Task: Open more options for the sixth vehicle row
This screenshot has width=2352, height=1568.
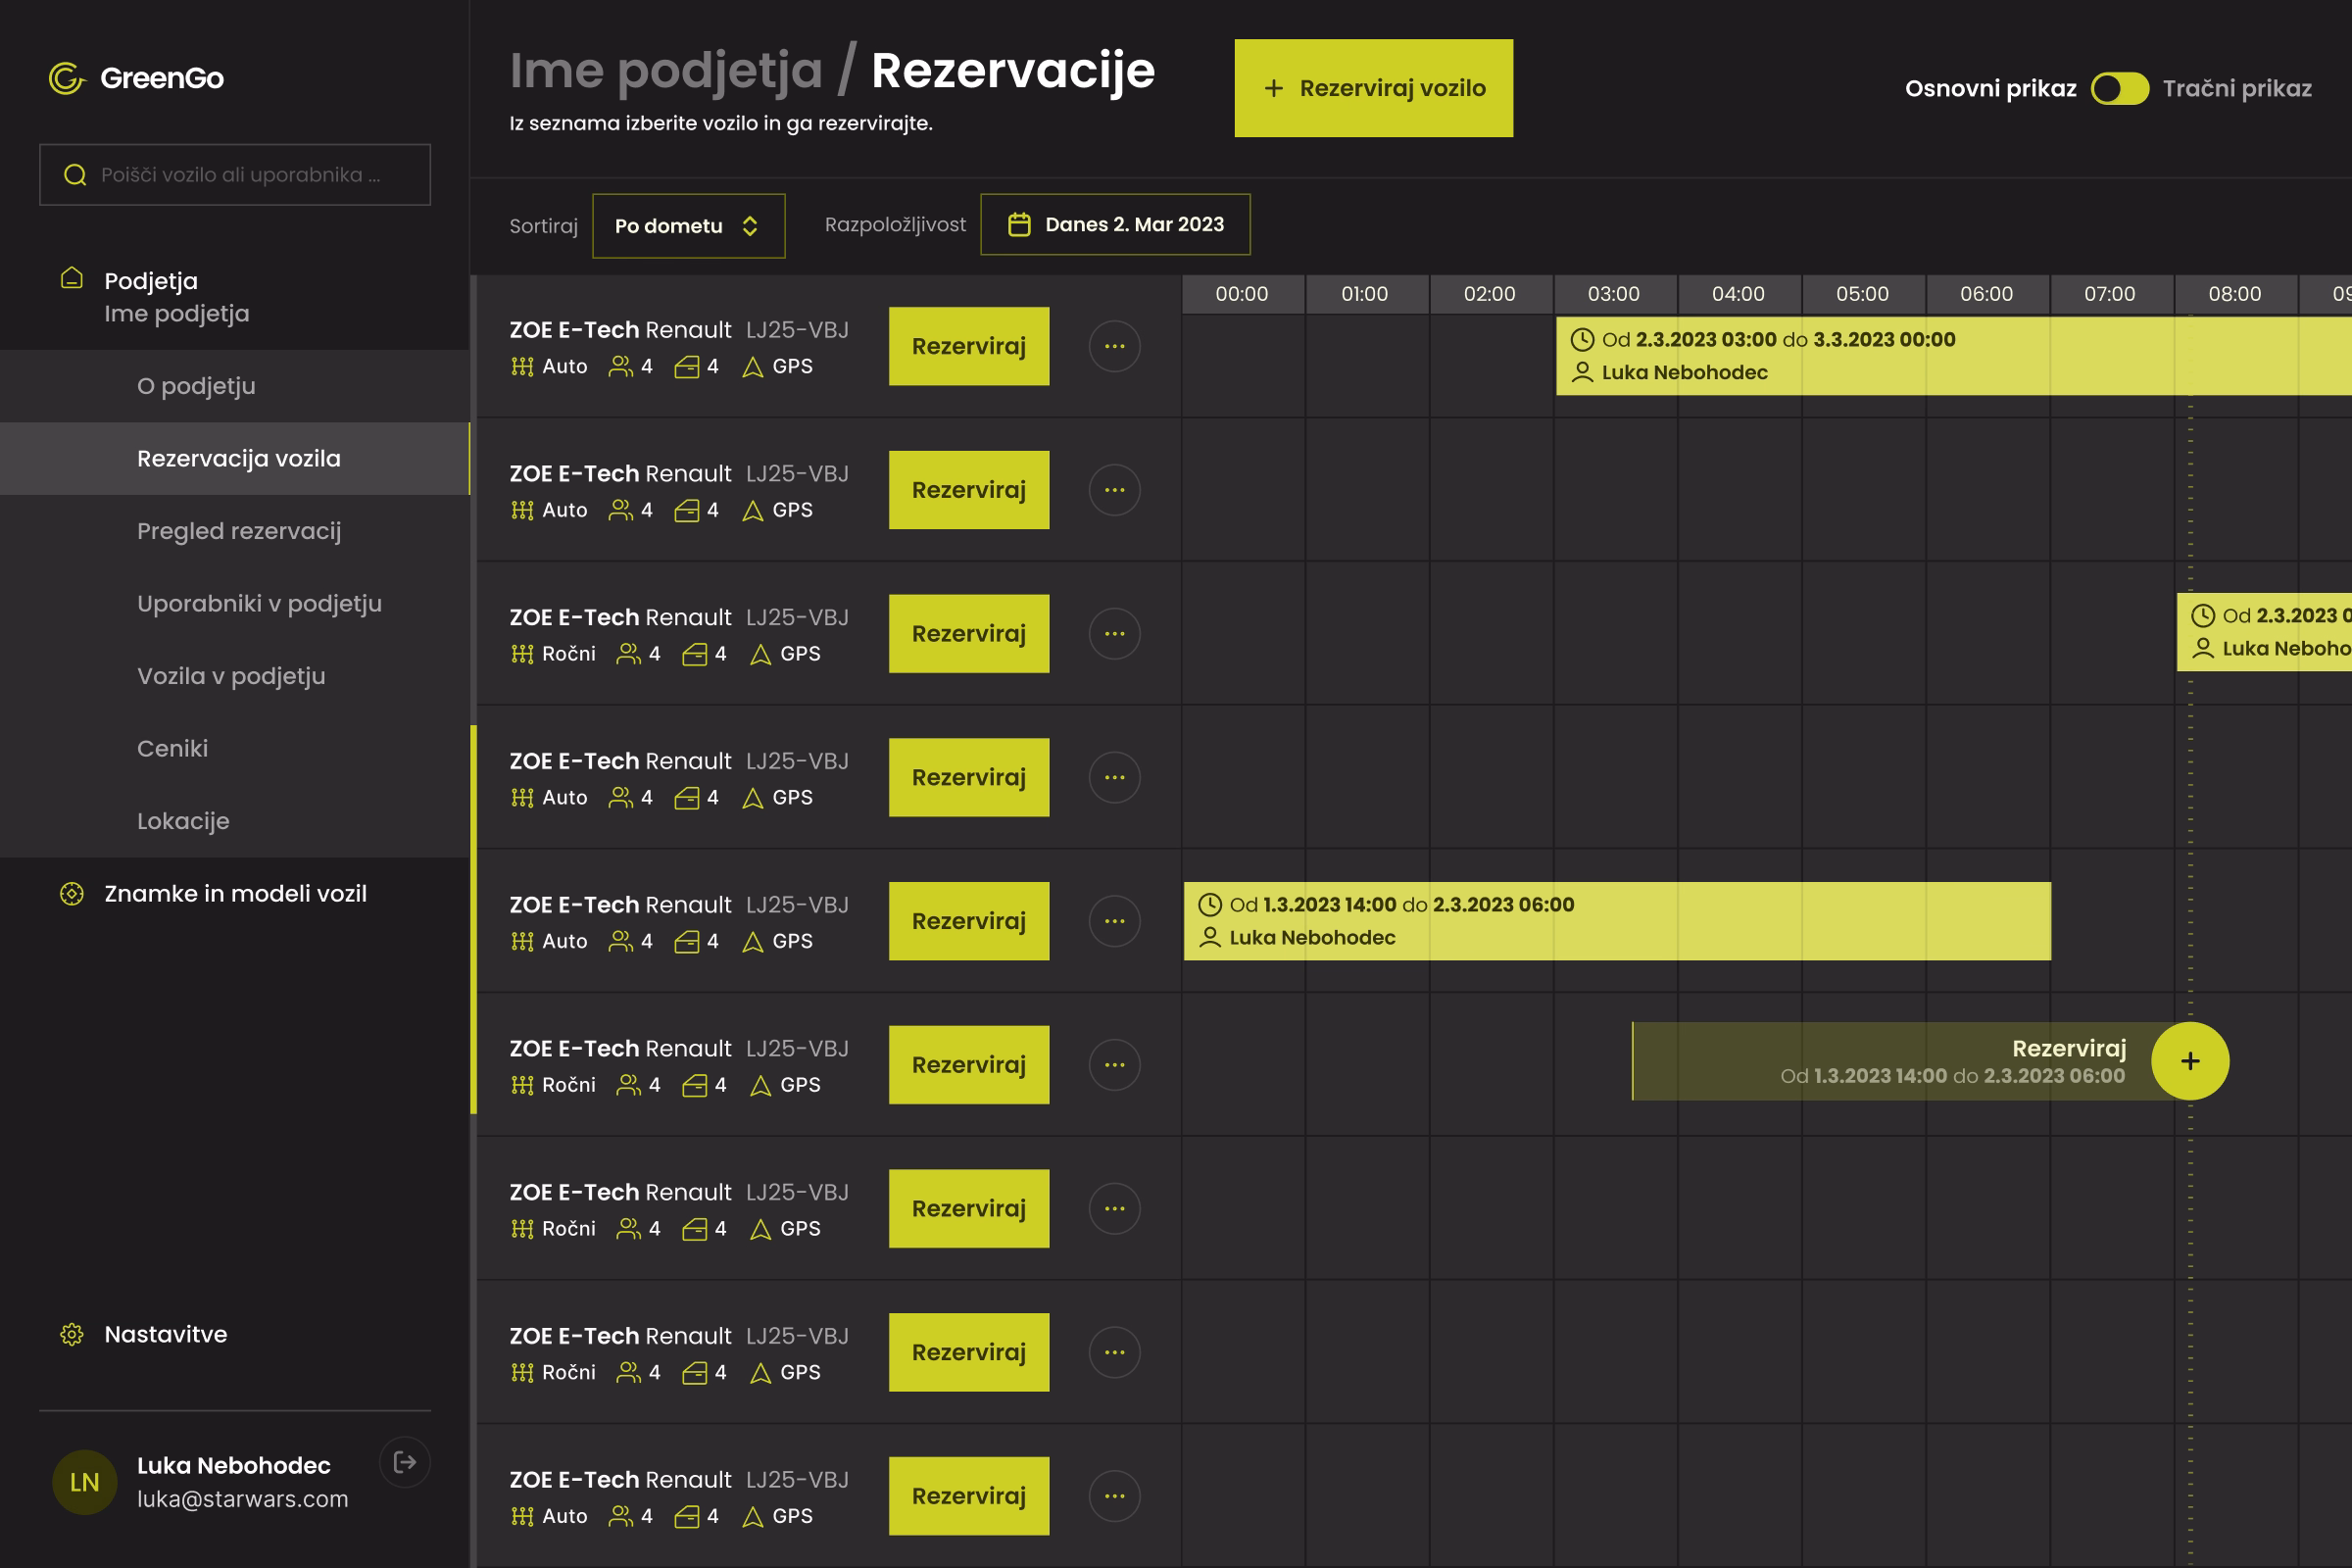Action: point(1115,1065)
